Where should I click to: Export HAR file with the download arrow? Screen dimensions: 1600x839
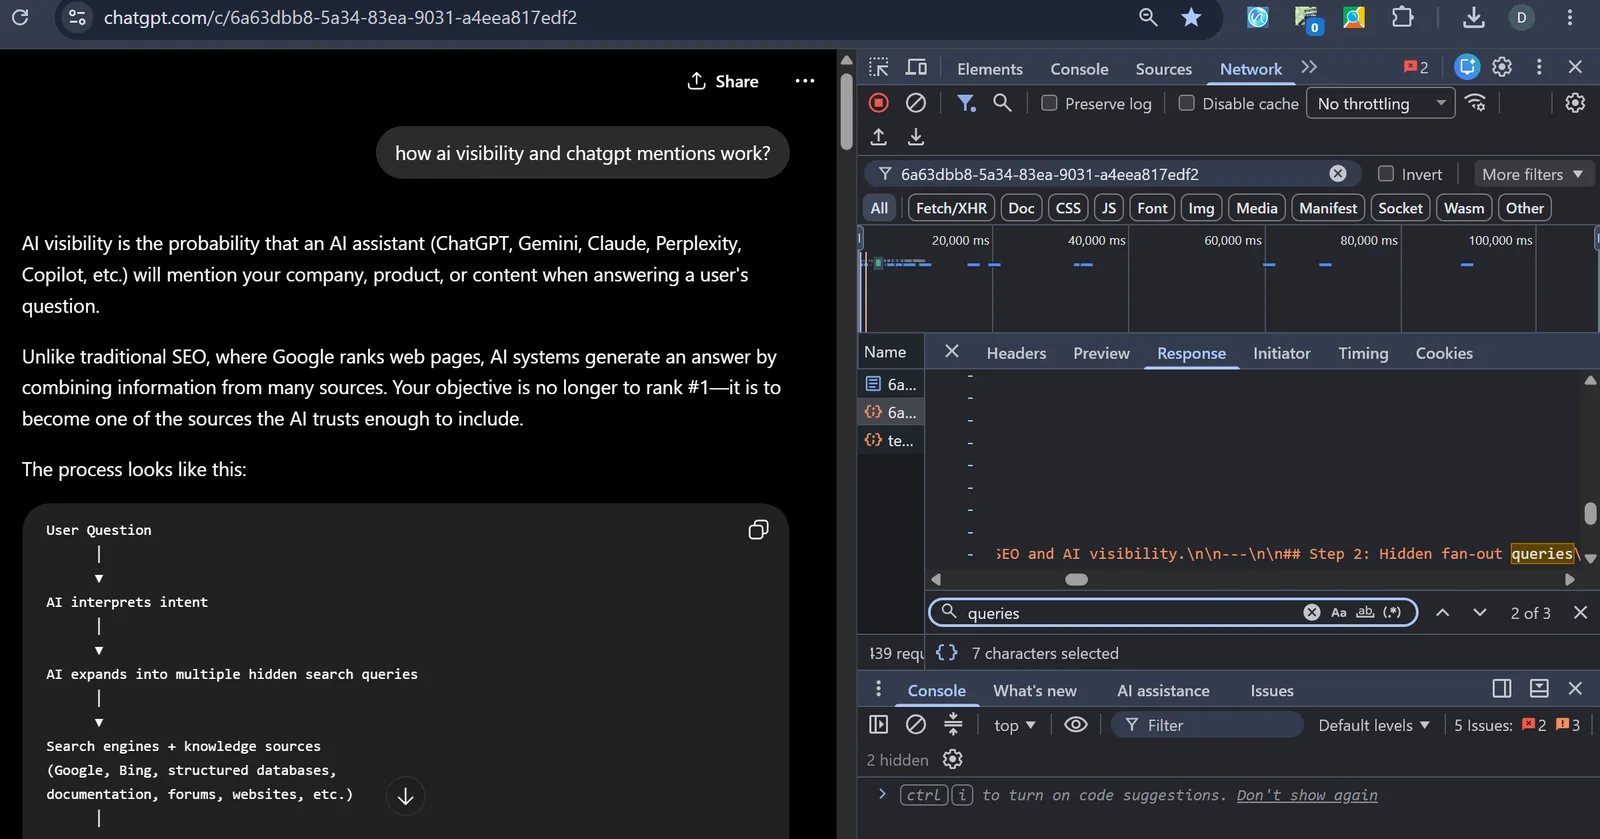[x=915, y=137]
